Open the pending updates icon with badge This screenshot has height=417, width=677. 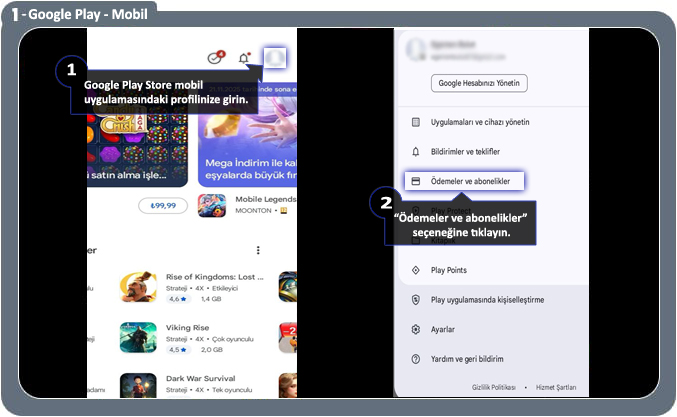(215, 59)
